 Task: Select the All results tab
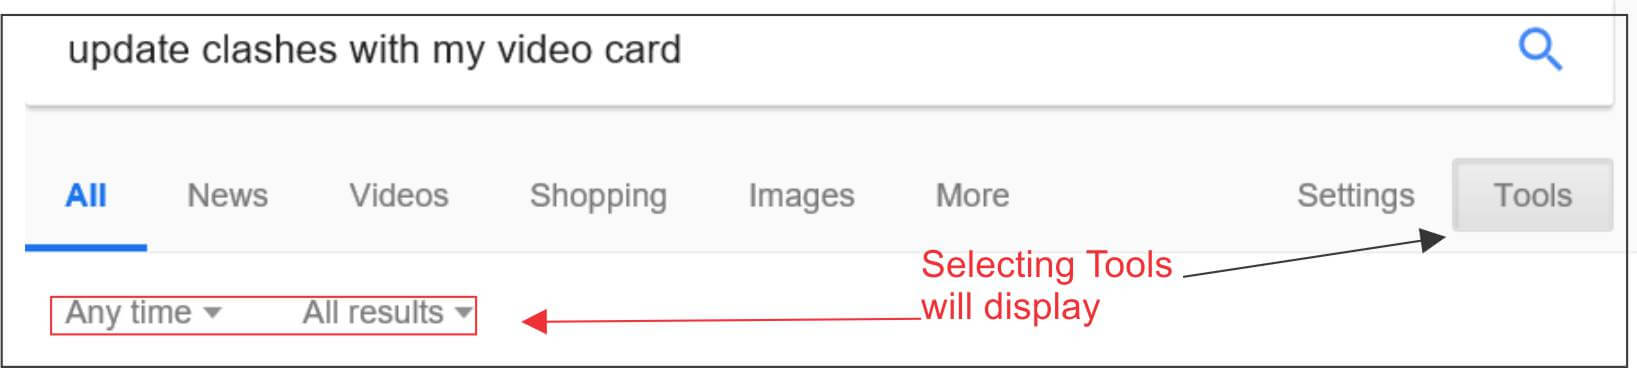[x=86, y=195]
